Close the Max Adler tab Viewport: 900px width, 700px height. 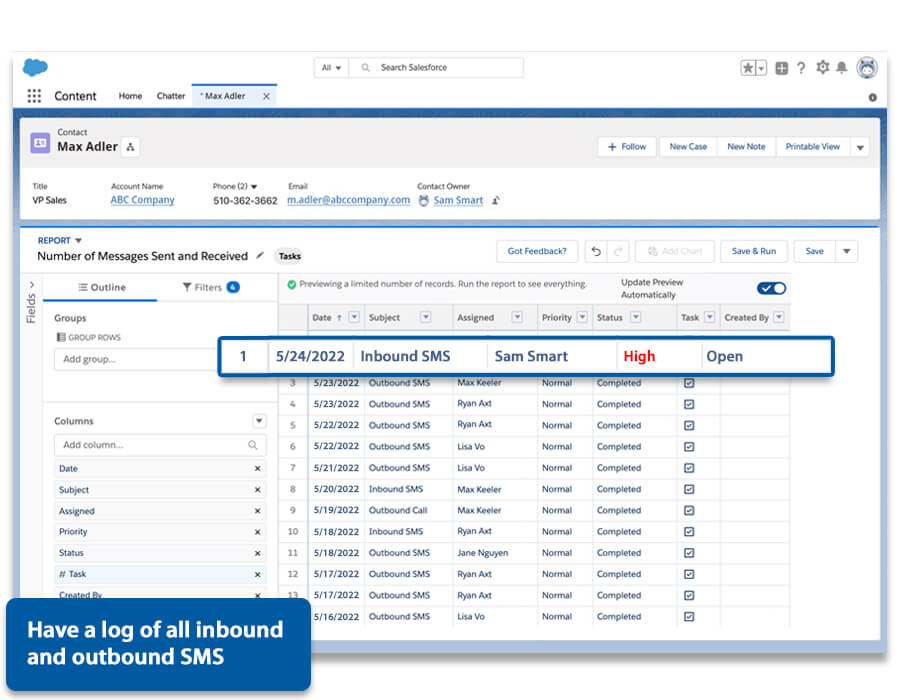[x=266, y=96]
